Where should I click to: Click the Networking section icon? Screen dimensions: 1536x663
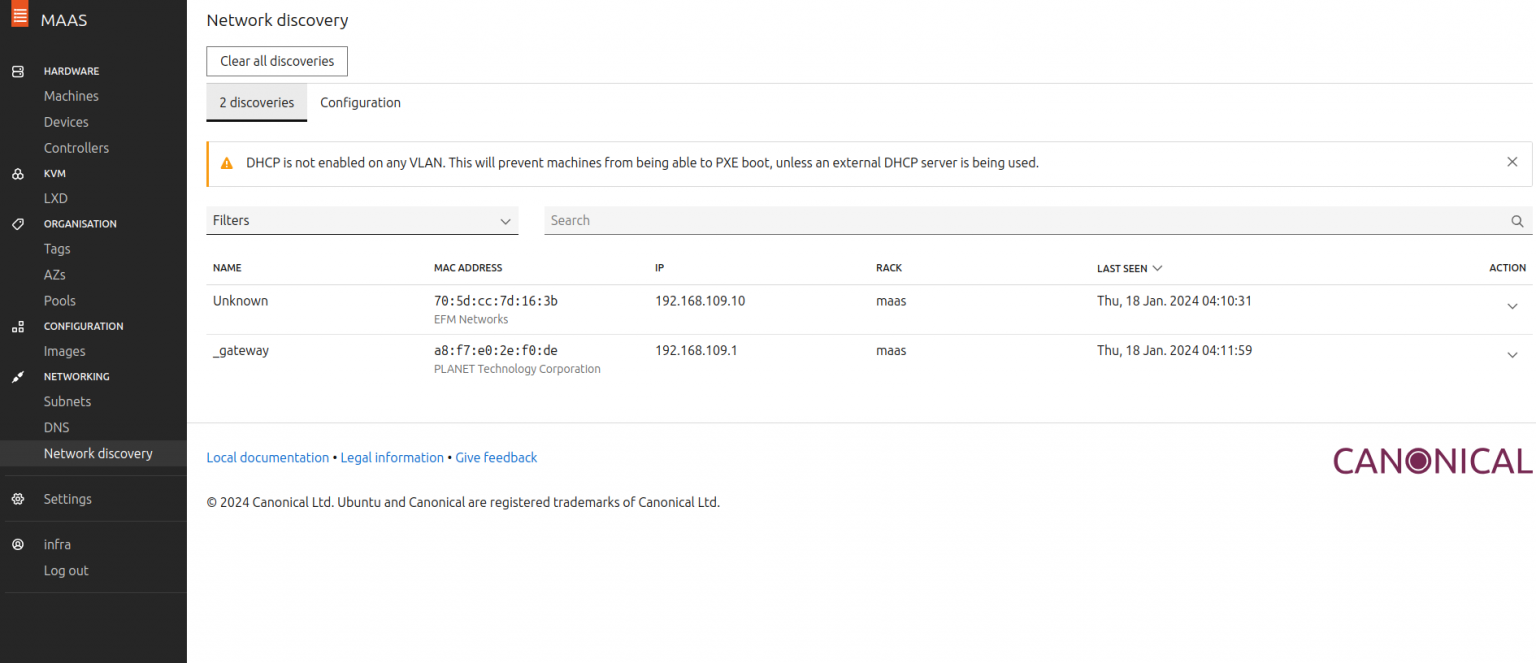[17, 378]
